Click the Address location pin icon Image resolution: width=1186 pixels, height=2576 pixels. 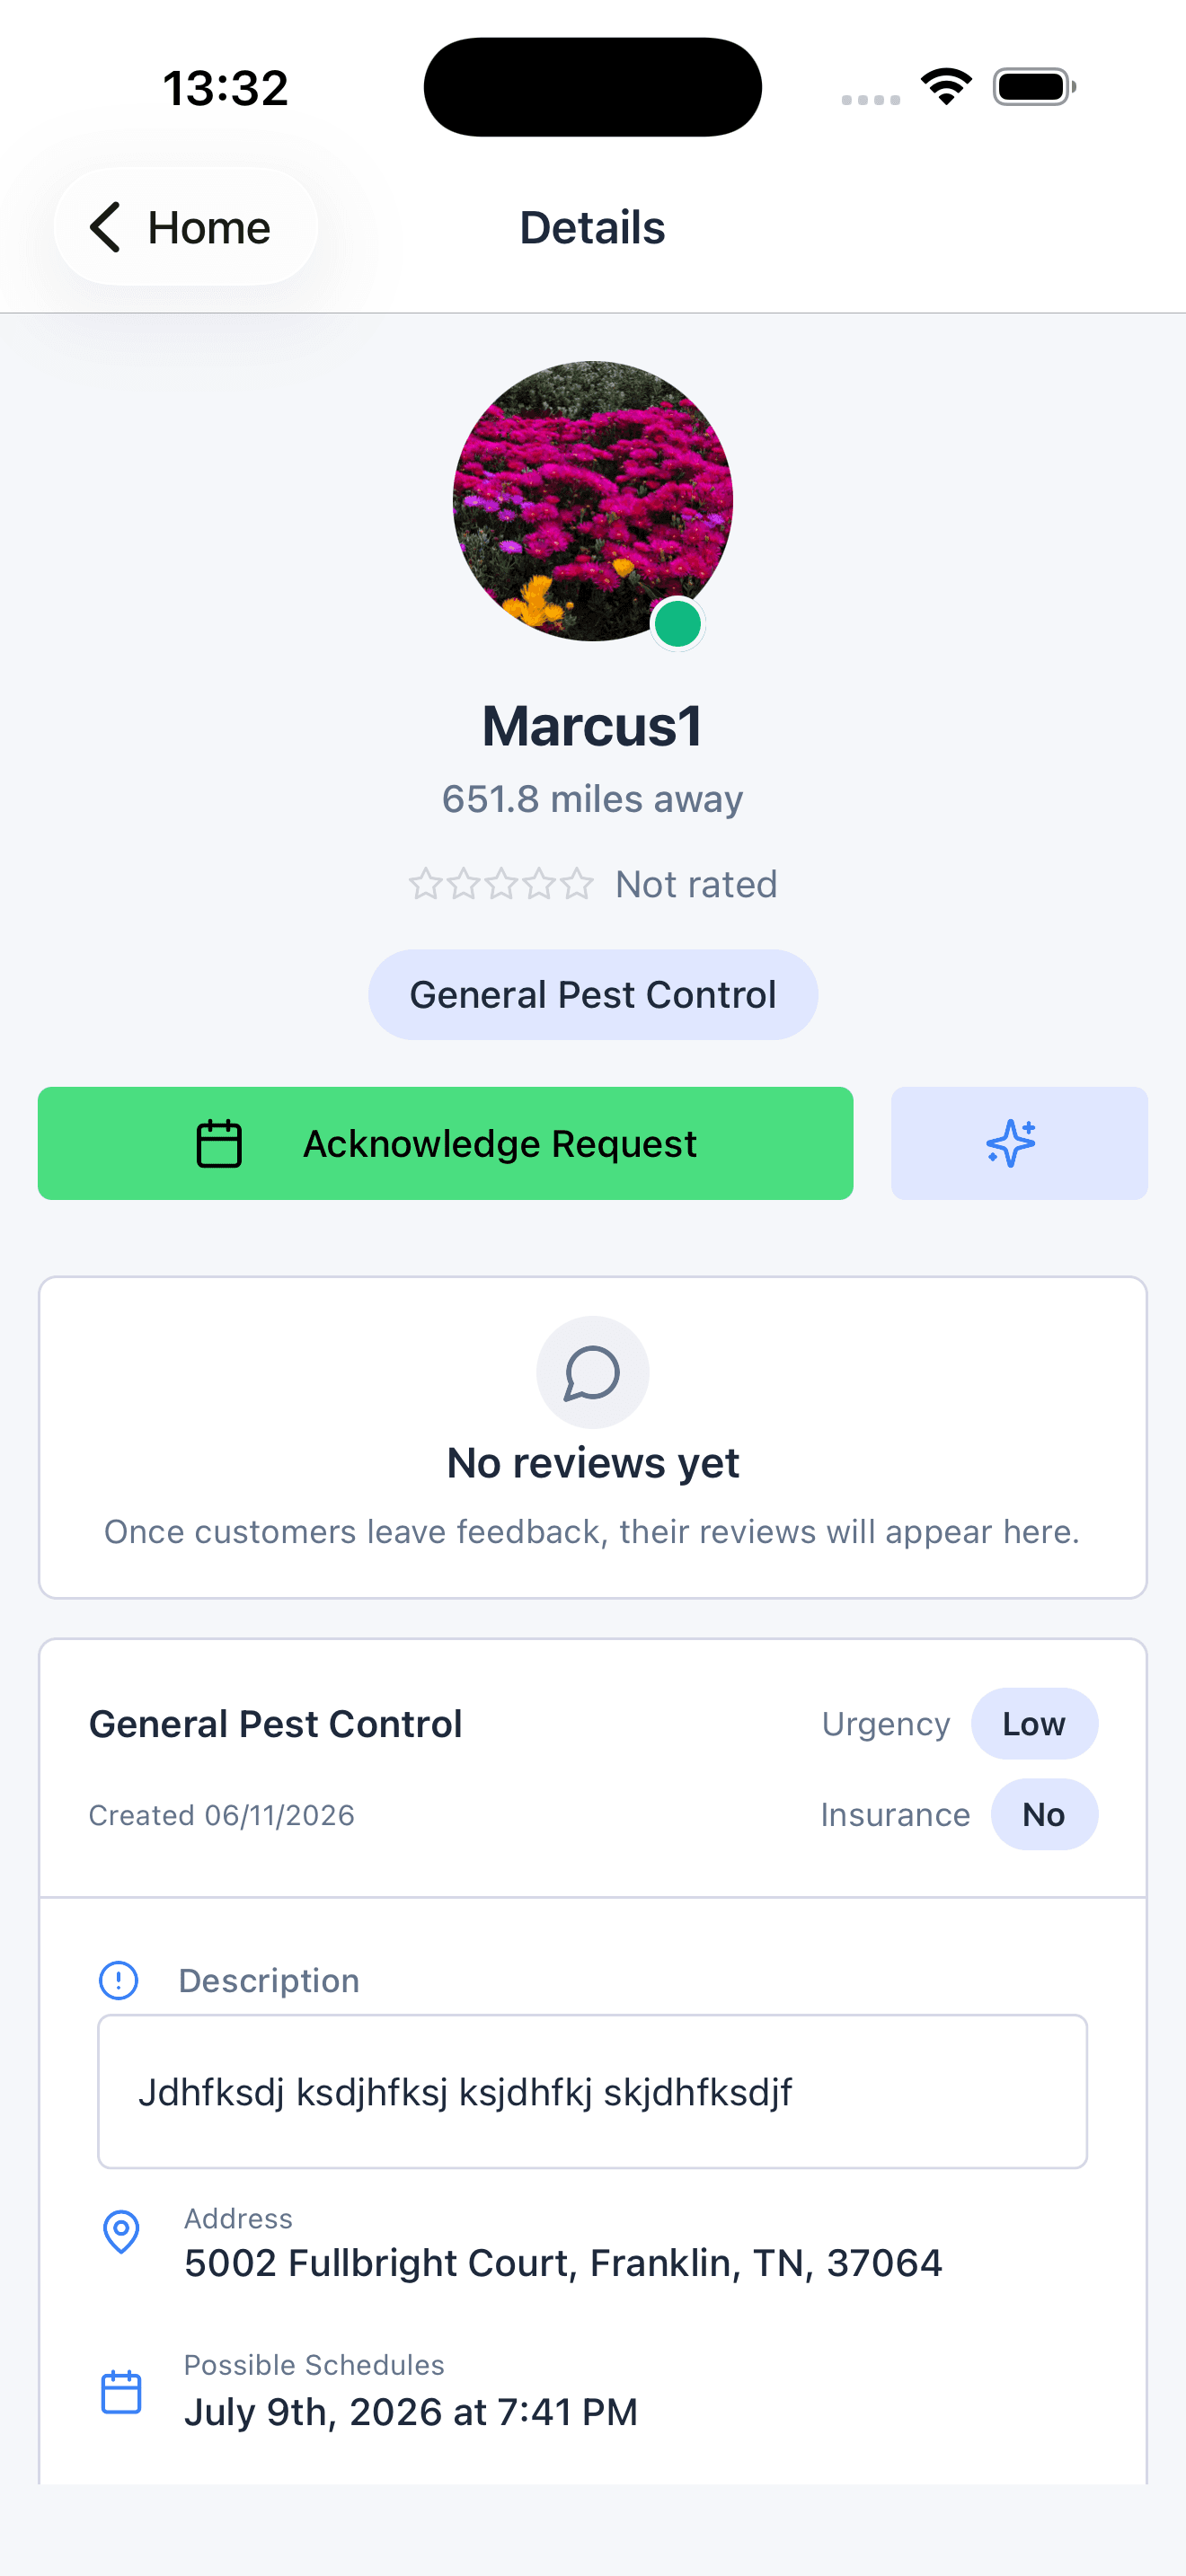pos(121,2231)
